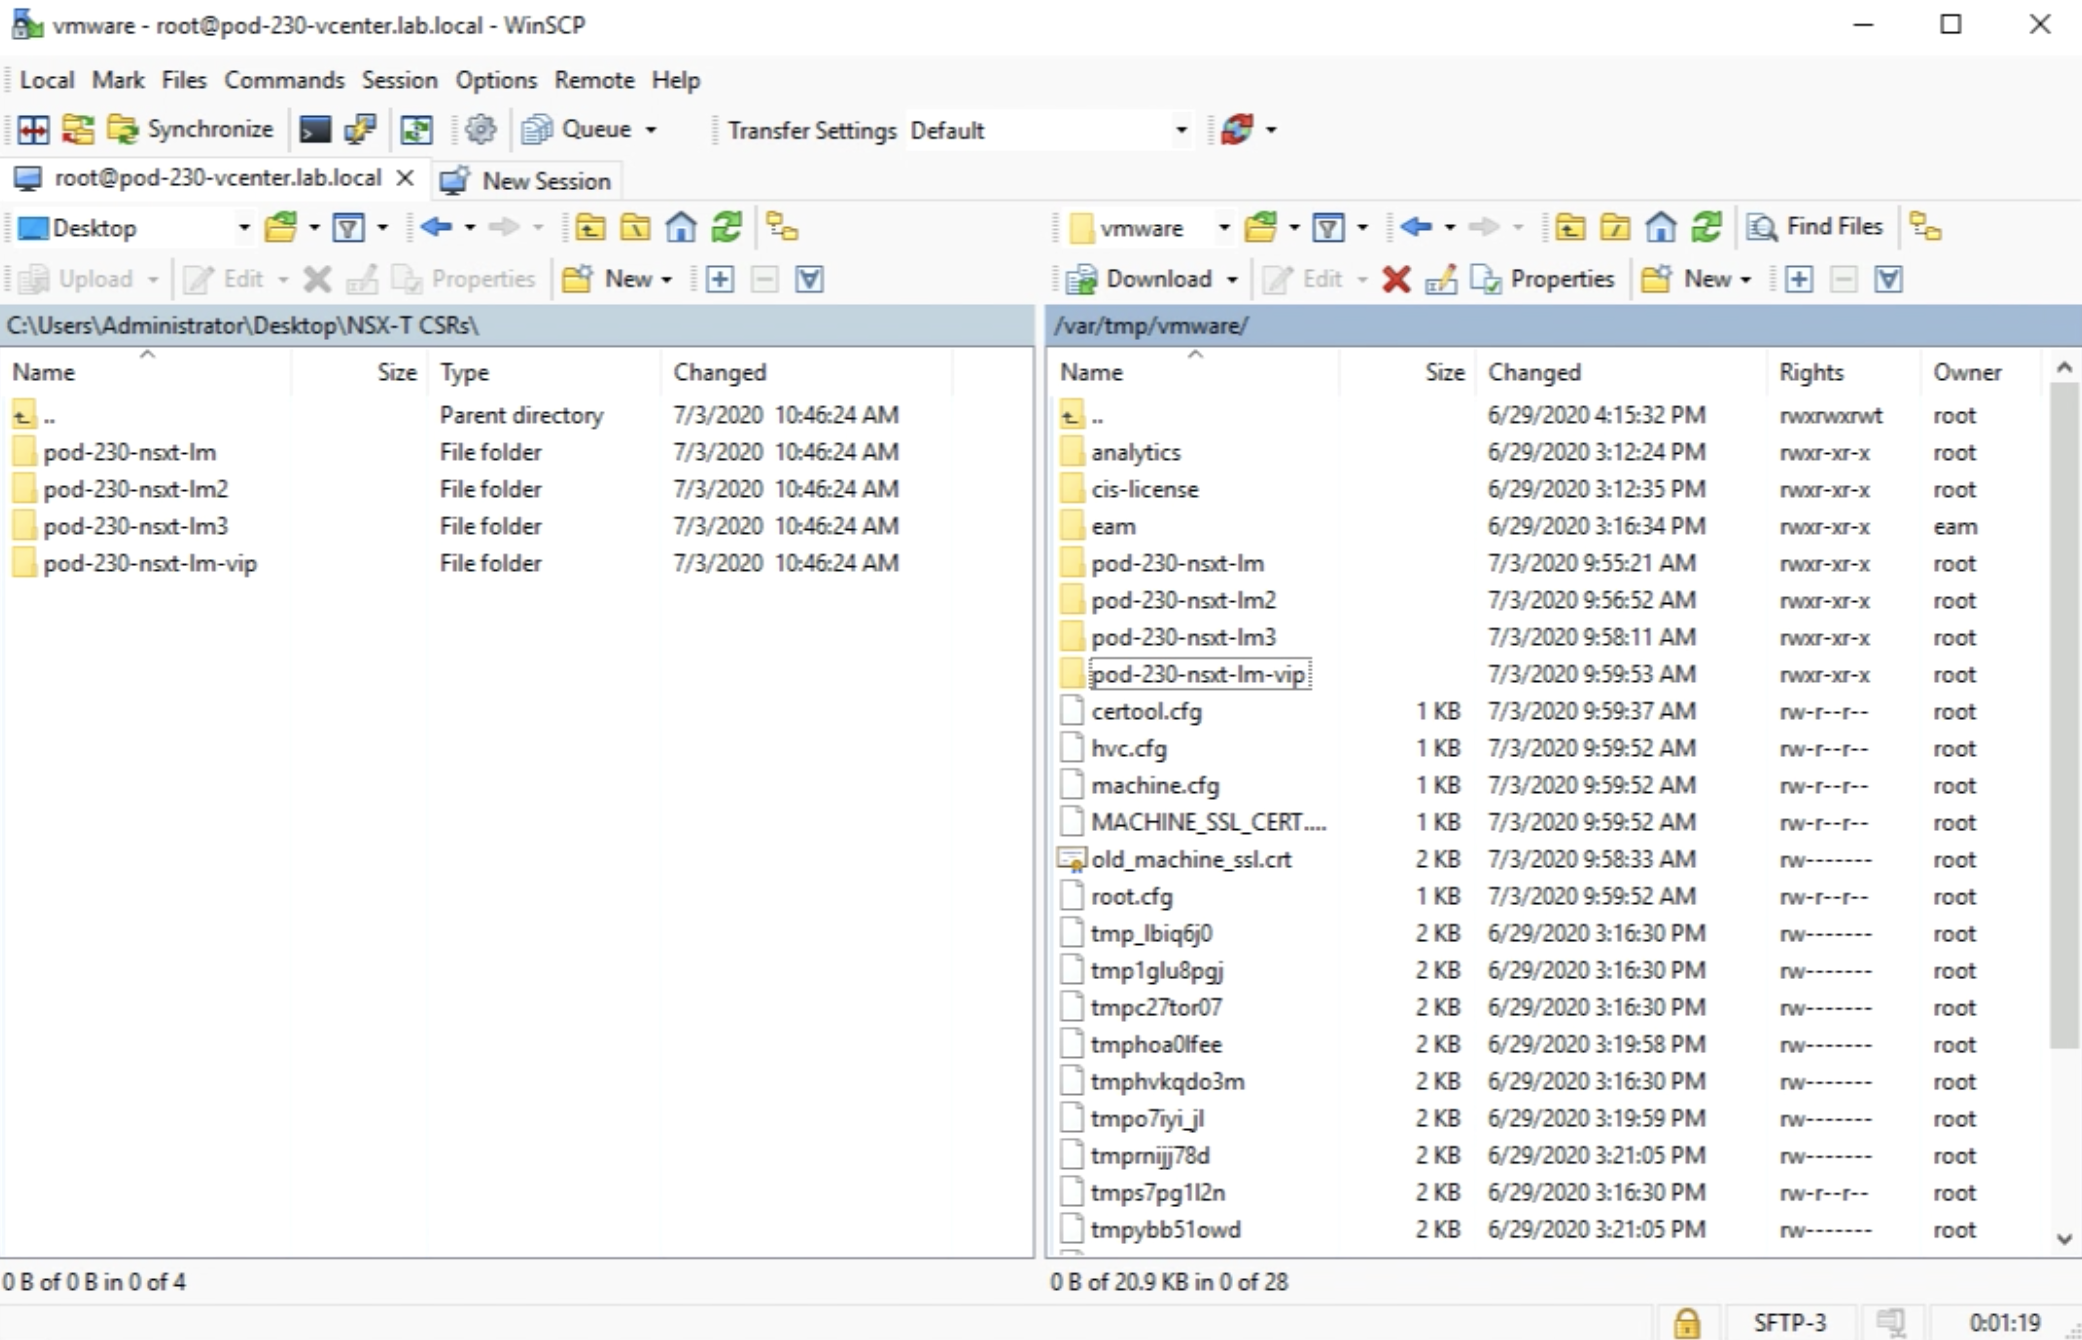This screenshot has height=1340, width=2082.
Task: Open the local Desktop drive dropdown
Action: pos(243,228)
